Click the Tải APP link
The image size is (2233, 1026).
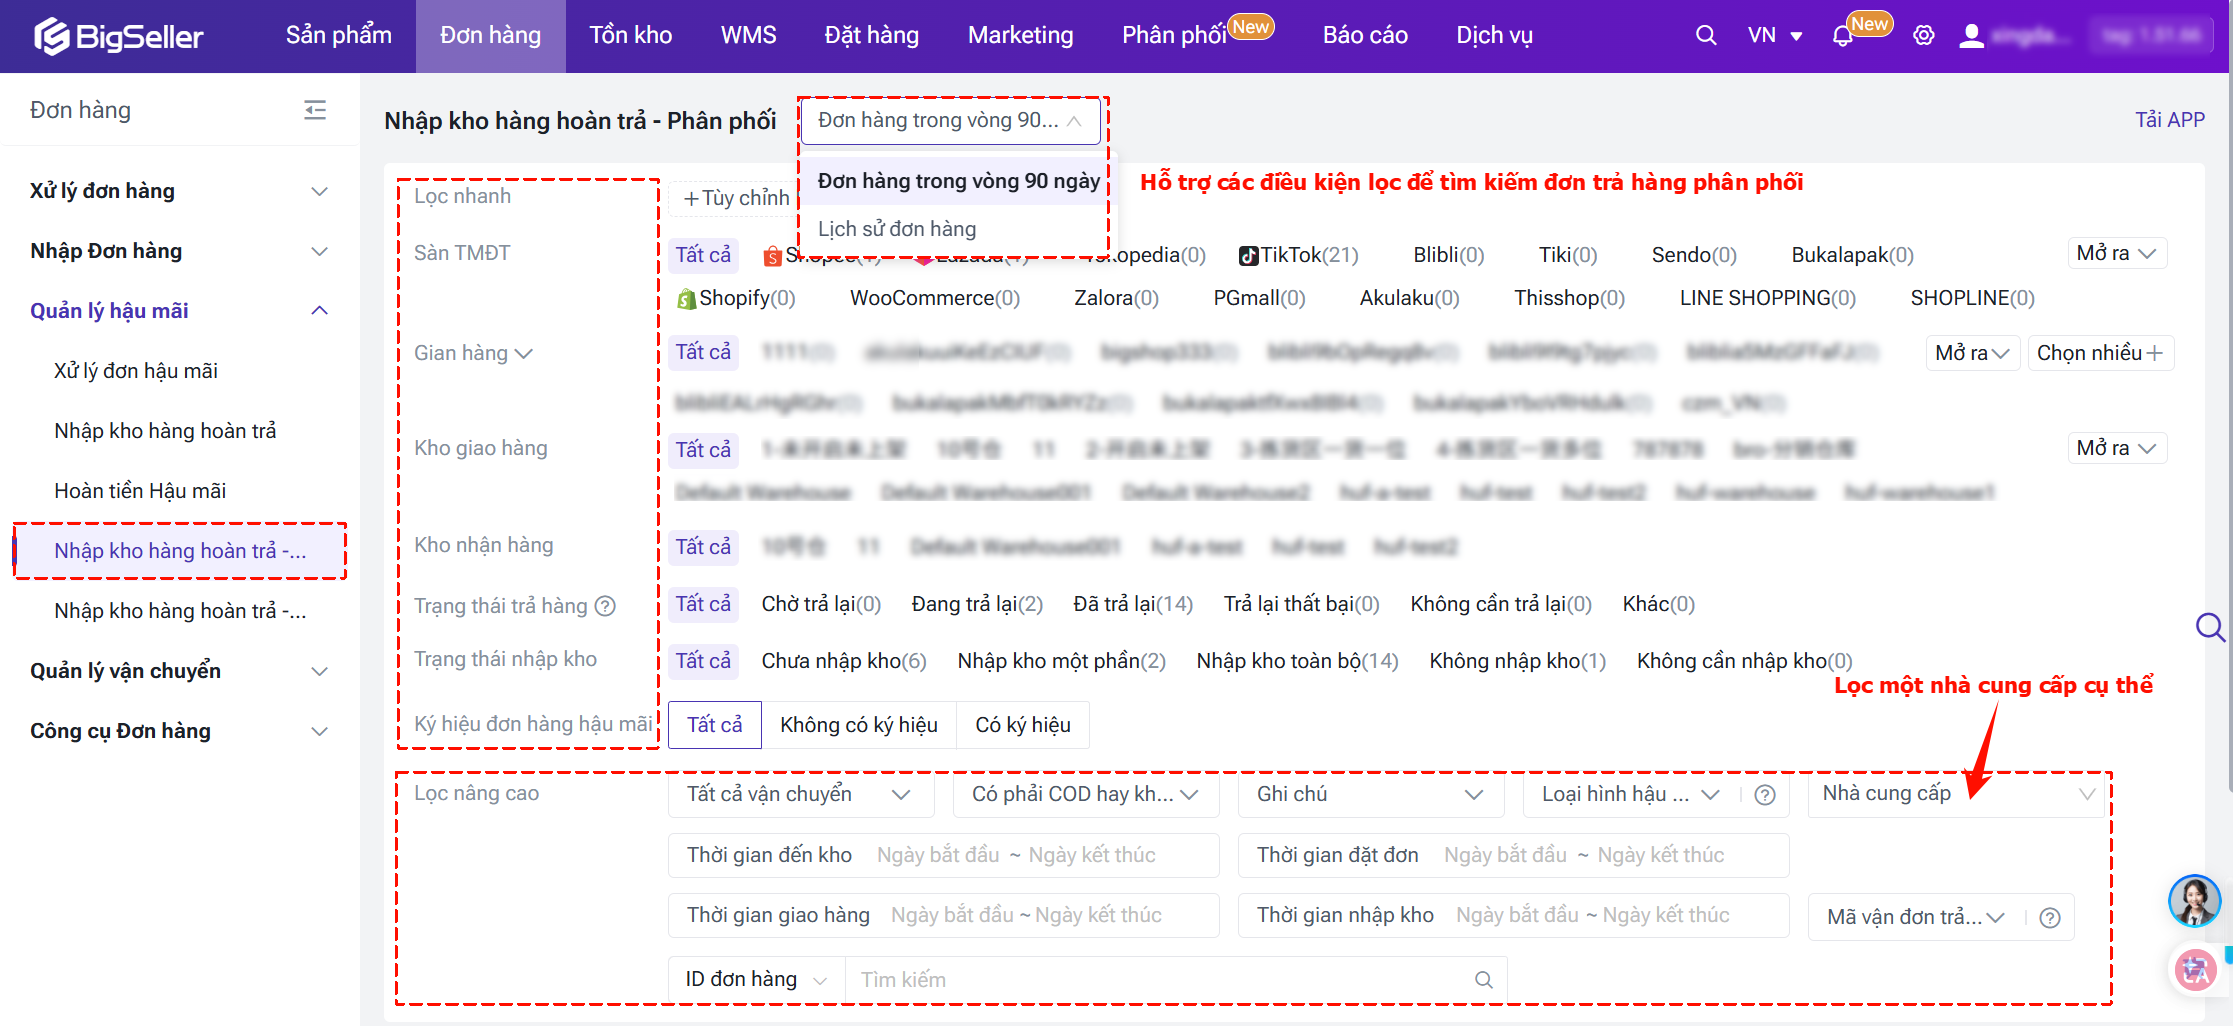(x=2169, y=120)
